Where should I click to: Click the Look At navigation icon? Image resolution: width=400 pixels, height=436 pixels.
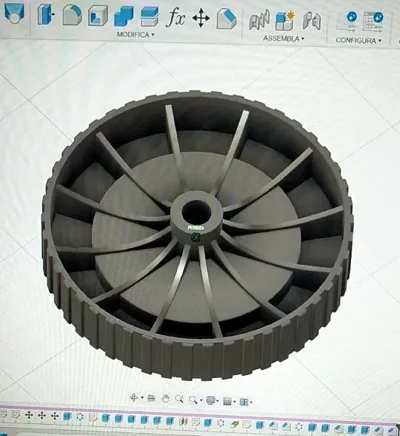pyautogui.click(x=151, y=398)
